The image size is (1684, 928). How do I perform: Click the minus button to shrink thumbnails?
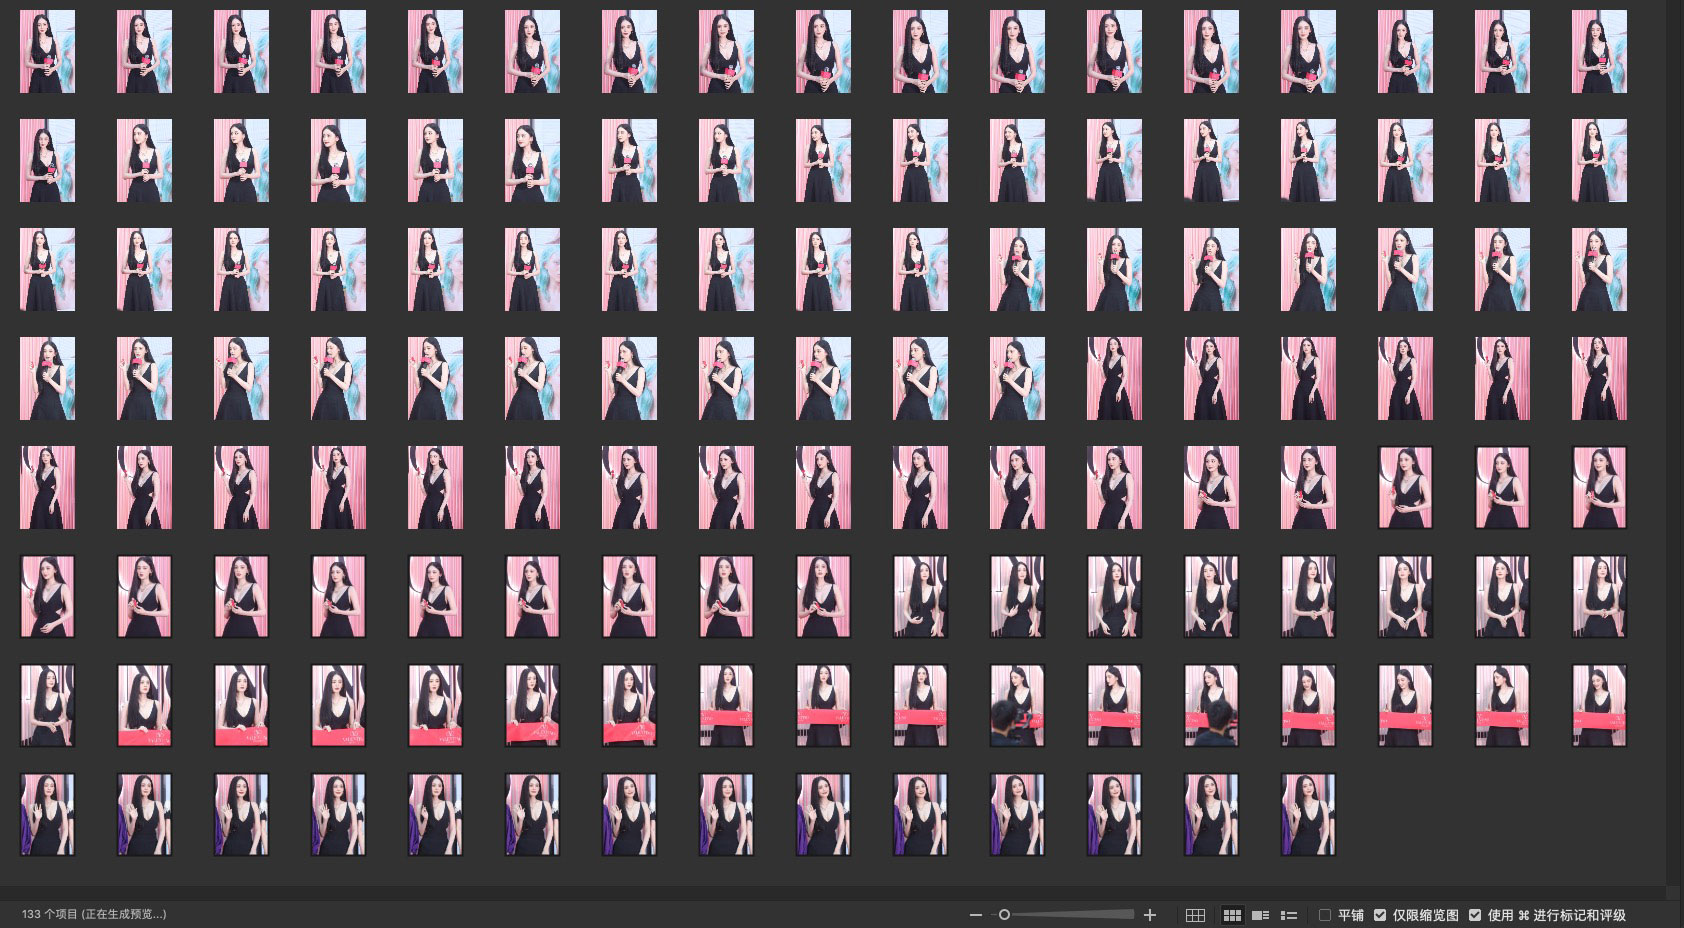(975, 915)
